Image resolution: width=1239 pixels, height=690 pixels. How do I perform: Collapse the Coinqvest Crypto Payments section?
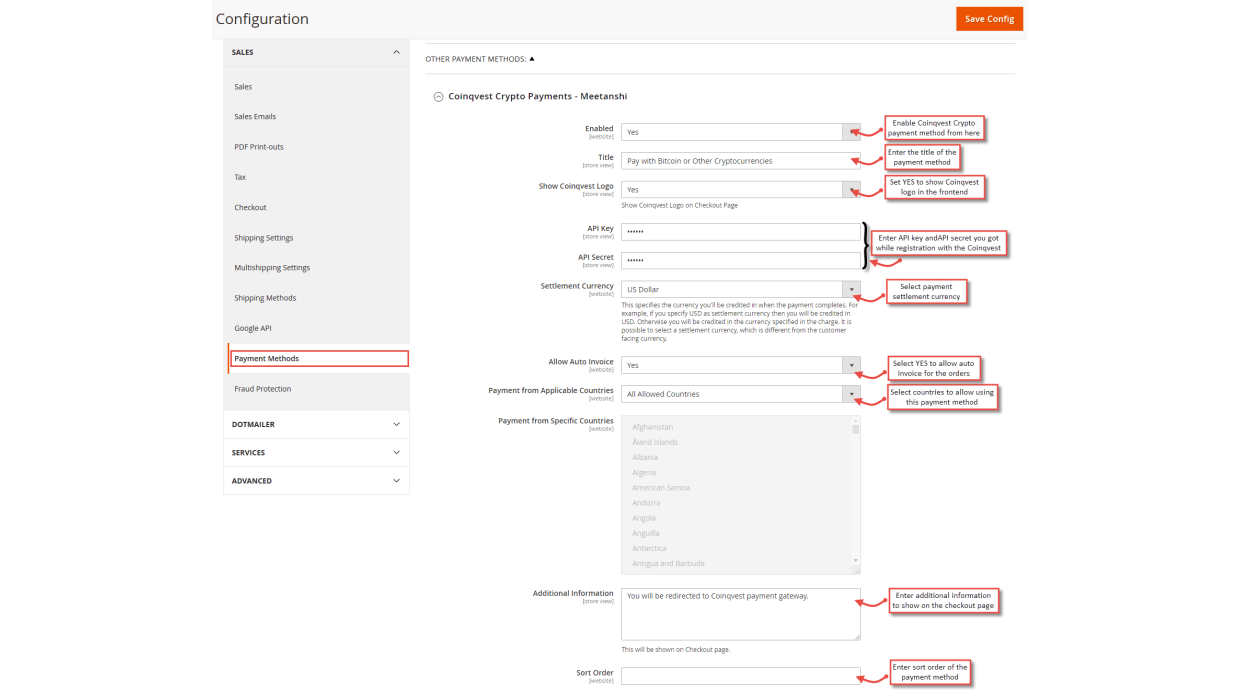tap(437, 96)
